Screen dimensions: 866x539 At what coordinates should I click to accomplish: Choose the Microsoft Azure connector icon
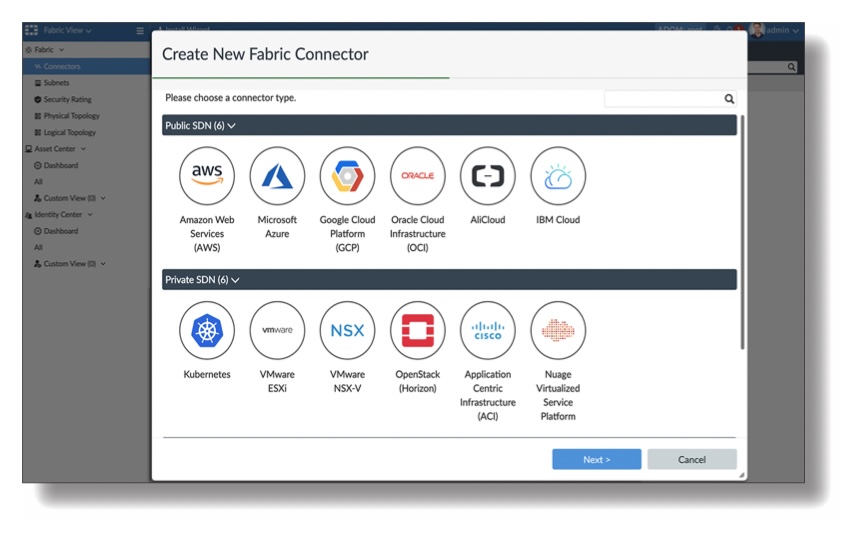[x=277, y=176]
